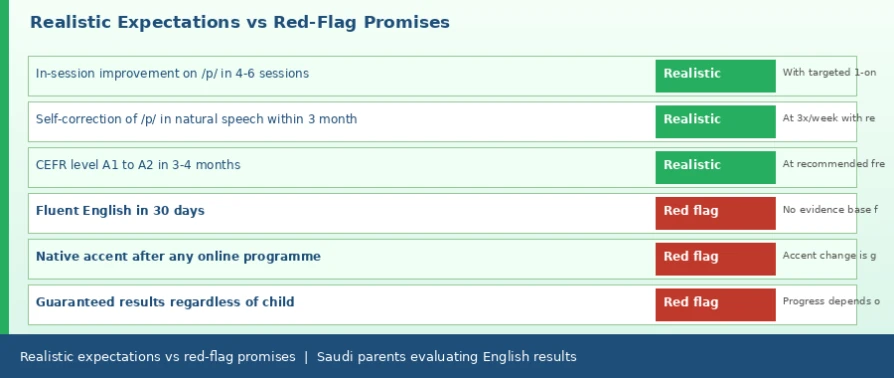Image resolution: width=894 pixels, height=378 pixels.
Task: Click the 'No evidence base' note text
Action: (x=830, y=210)
